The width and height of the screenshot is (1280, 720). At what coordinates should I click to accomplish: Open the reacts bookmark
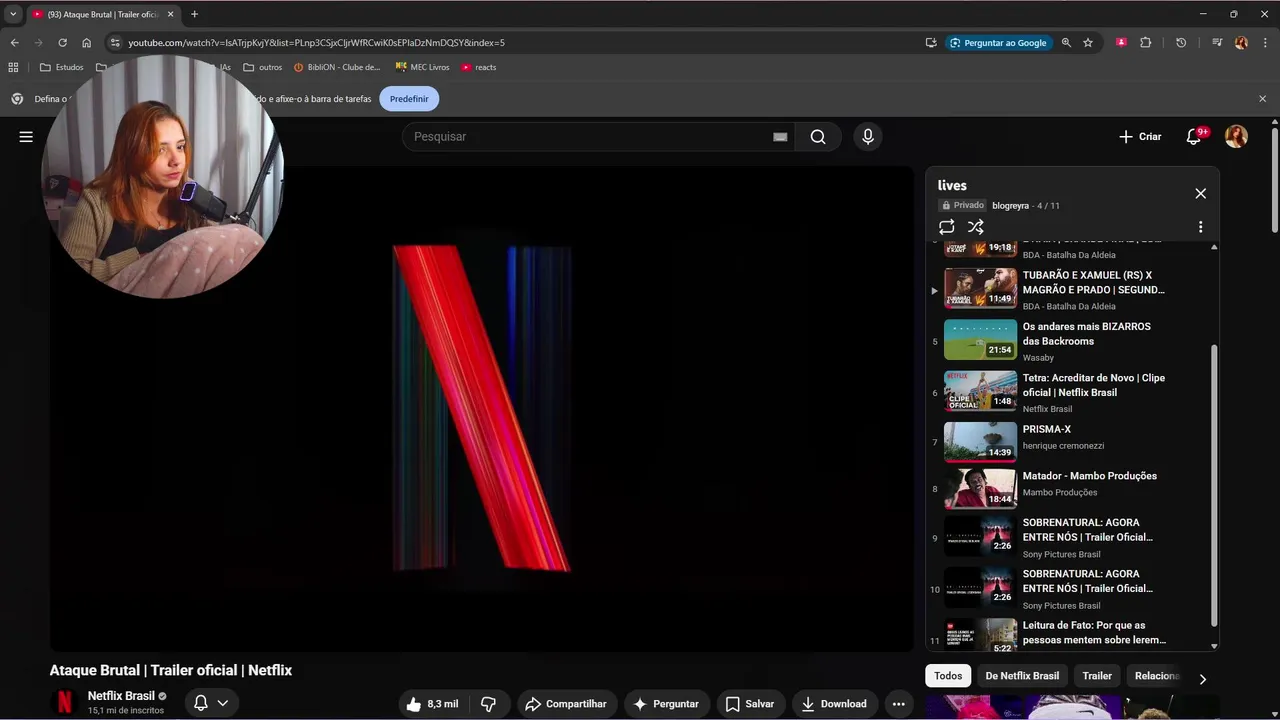coord(479,67)
